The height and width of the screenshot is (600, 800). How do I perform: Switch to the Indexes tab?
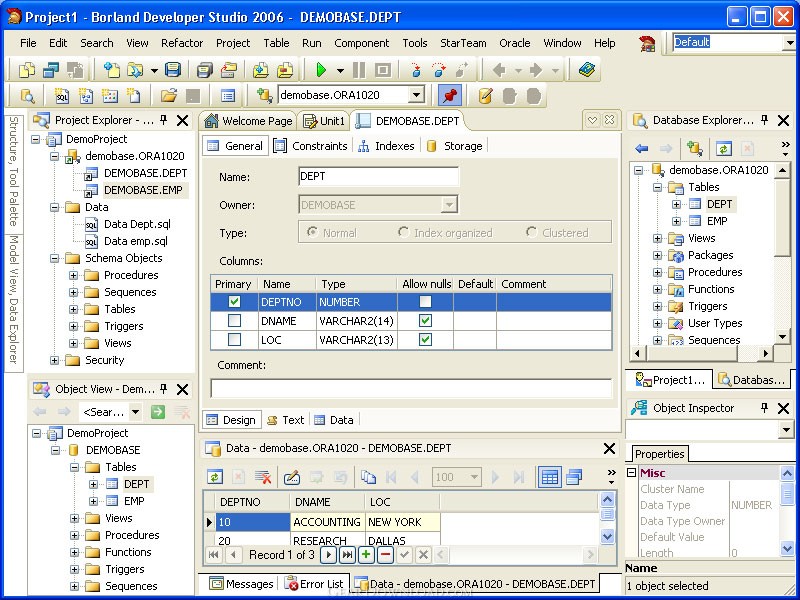[x=386, y=146]
